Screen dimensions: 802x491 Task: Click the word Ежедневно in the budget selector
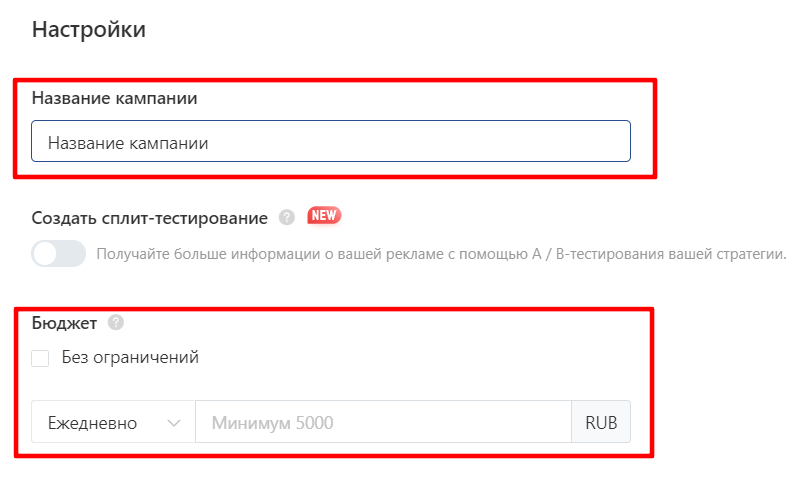(93, 423)
